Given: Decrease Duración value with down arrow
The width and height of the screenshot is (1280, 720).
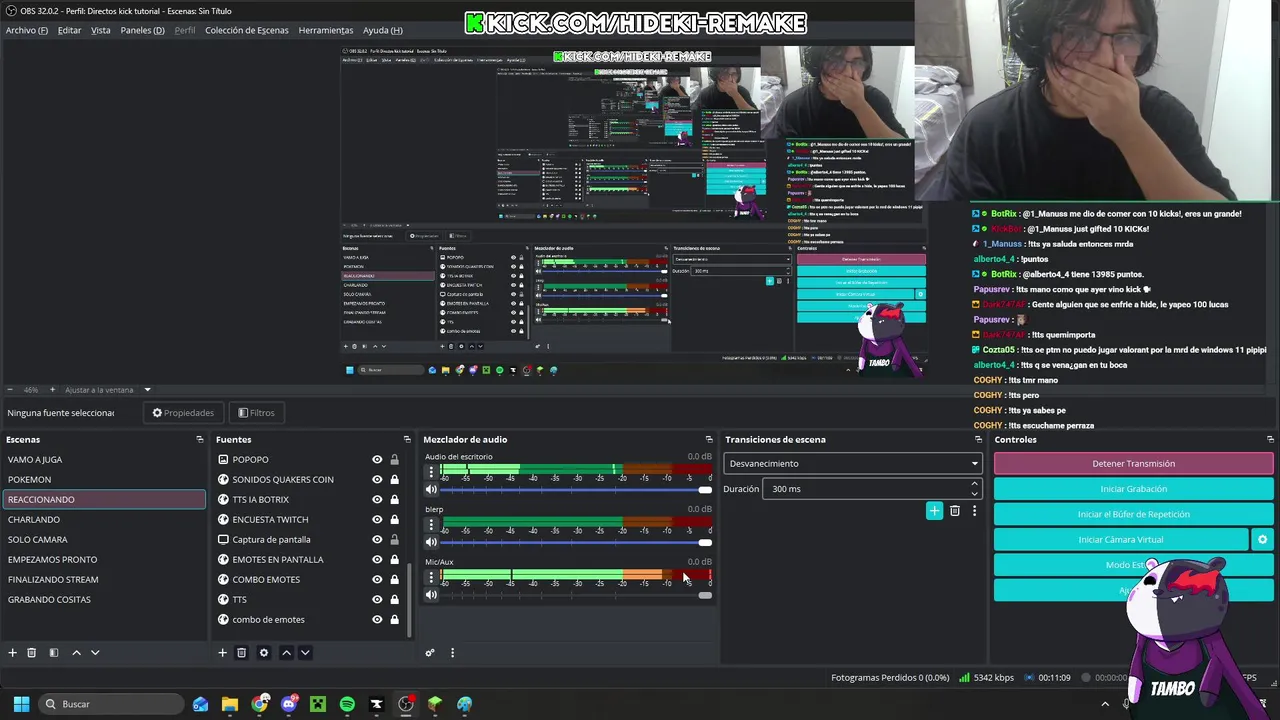Looking at the screenshot, I should (974, 493).
